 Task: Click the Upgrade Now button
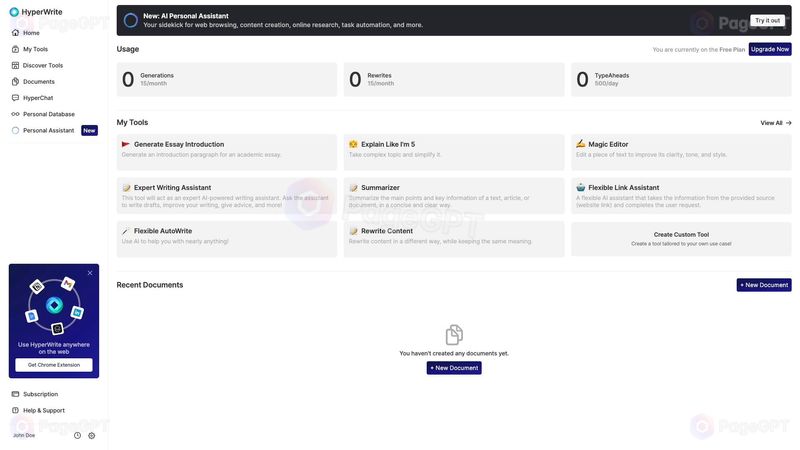pos(770,49)
